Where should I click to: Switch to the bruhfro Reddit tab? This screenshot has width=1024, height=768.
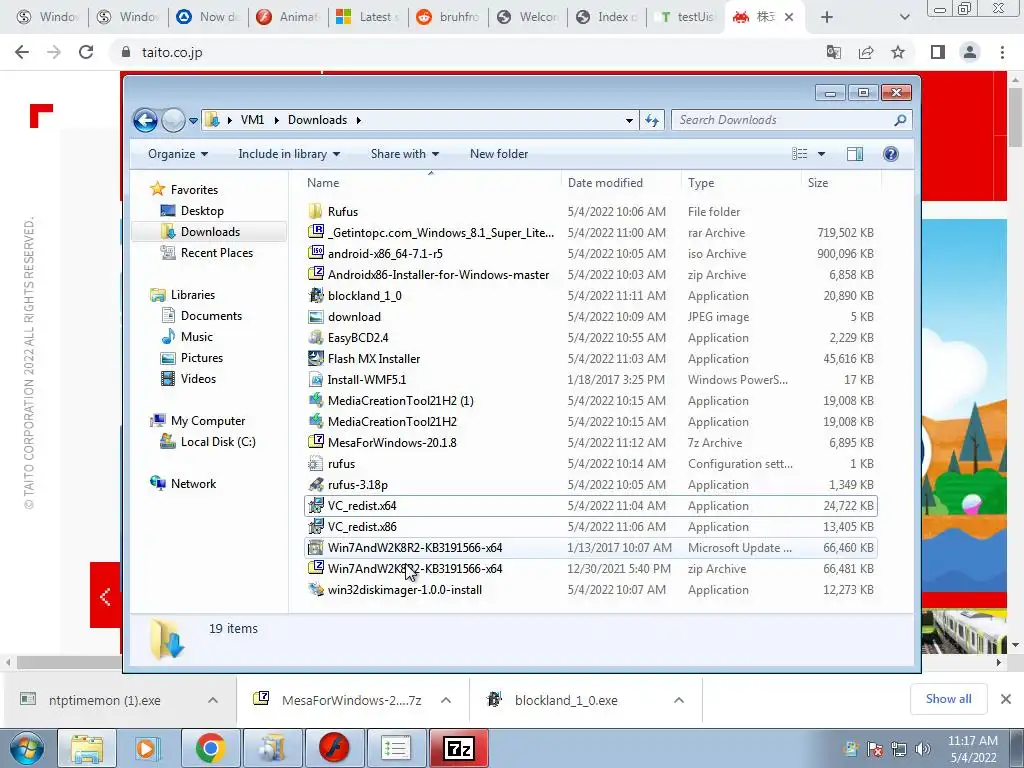pos(448,17)
